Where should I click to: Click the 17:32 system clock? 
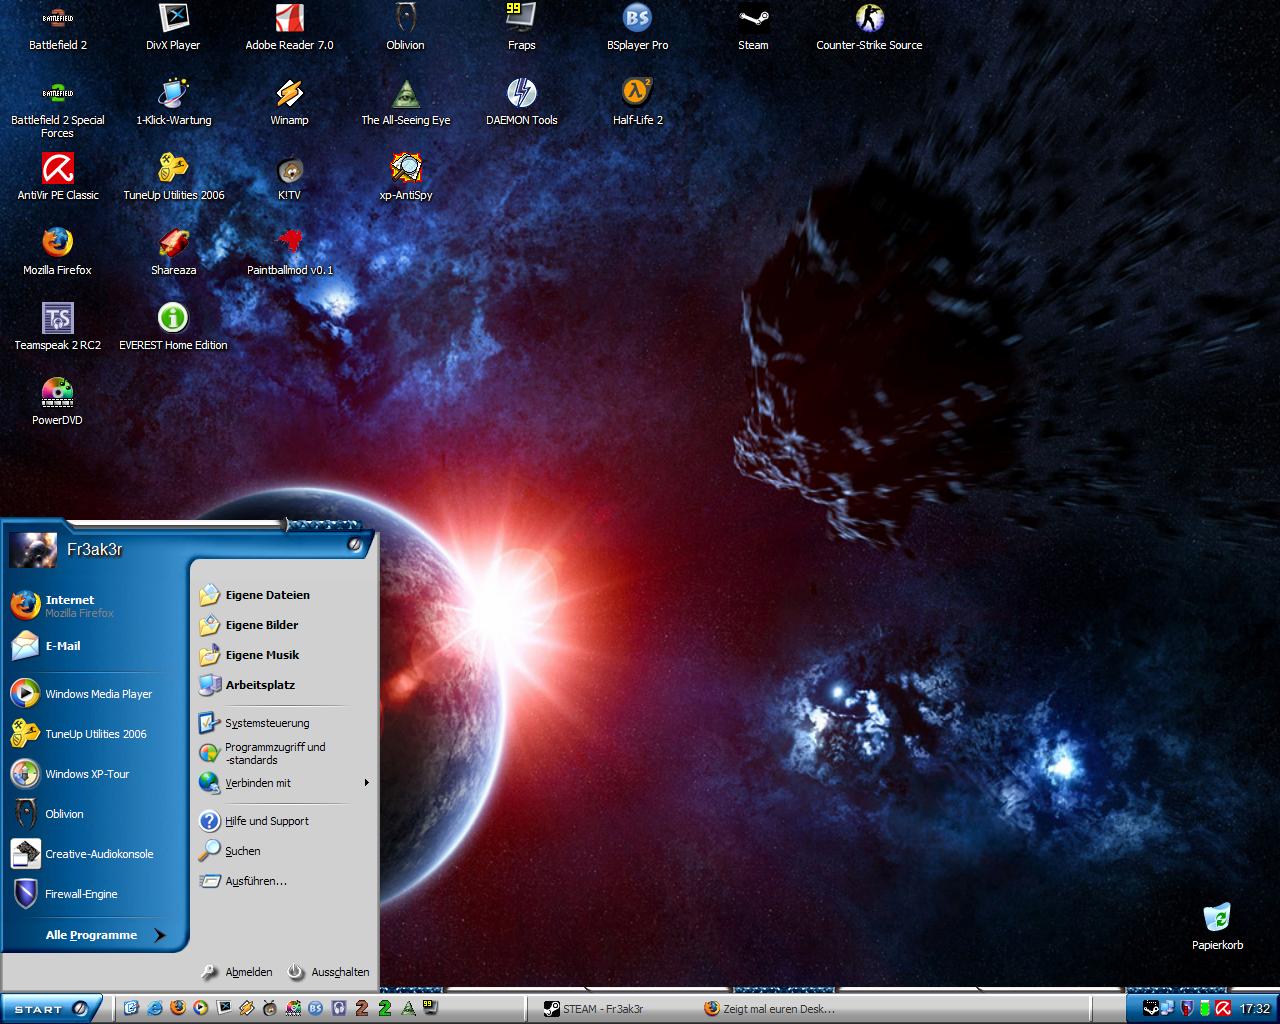(1255, 1009)
